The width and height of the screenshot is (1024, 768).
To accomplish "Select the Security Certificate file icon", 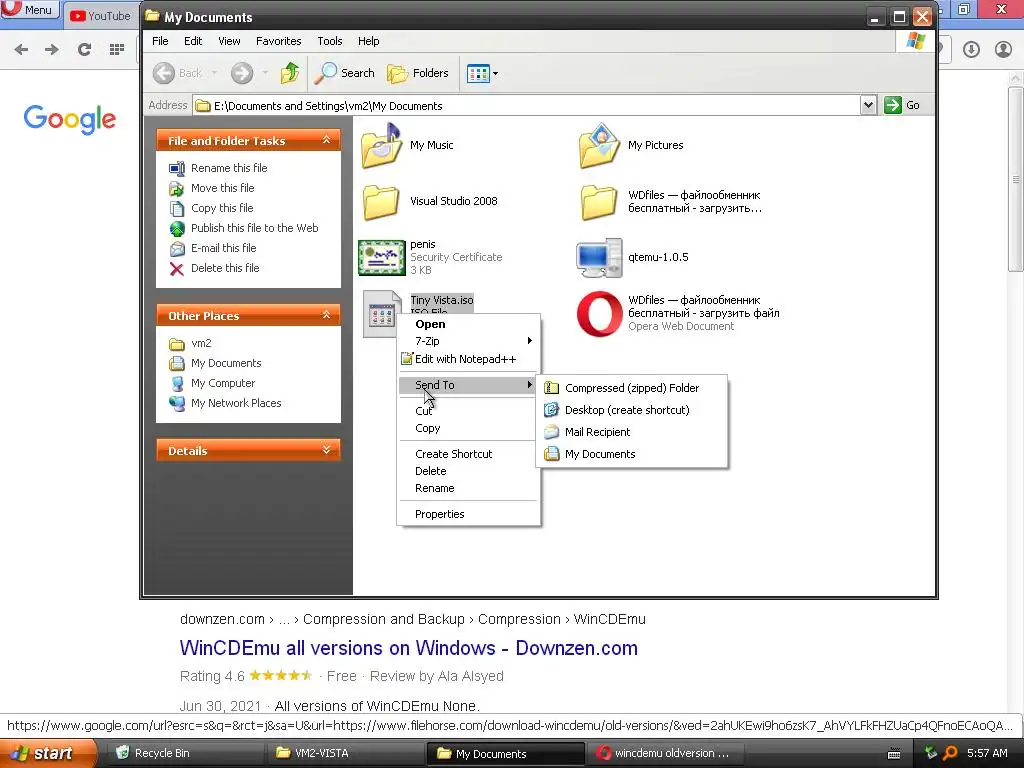I will coord(381,257).
